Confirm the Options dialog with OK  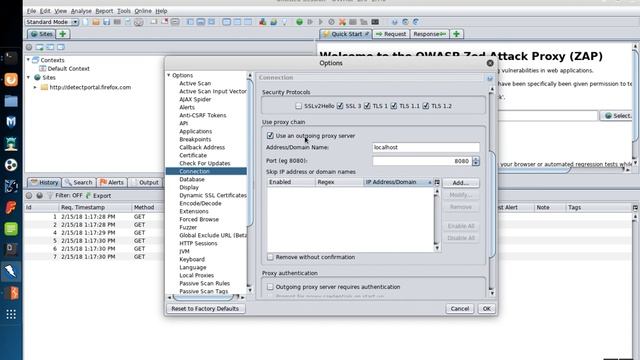coord(487,309)
